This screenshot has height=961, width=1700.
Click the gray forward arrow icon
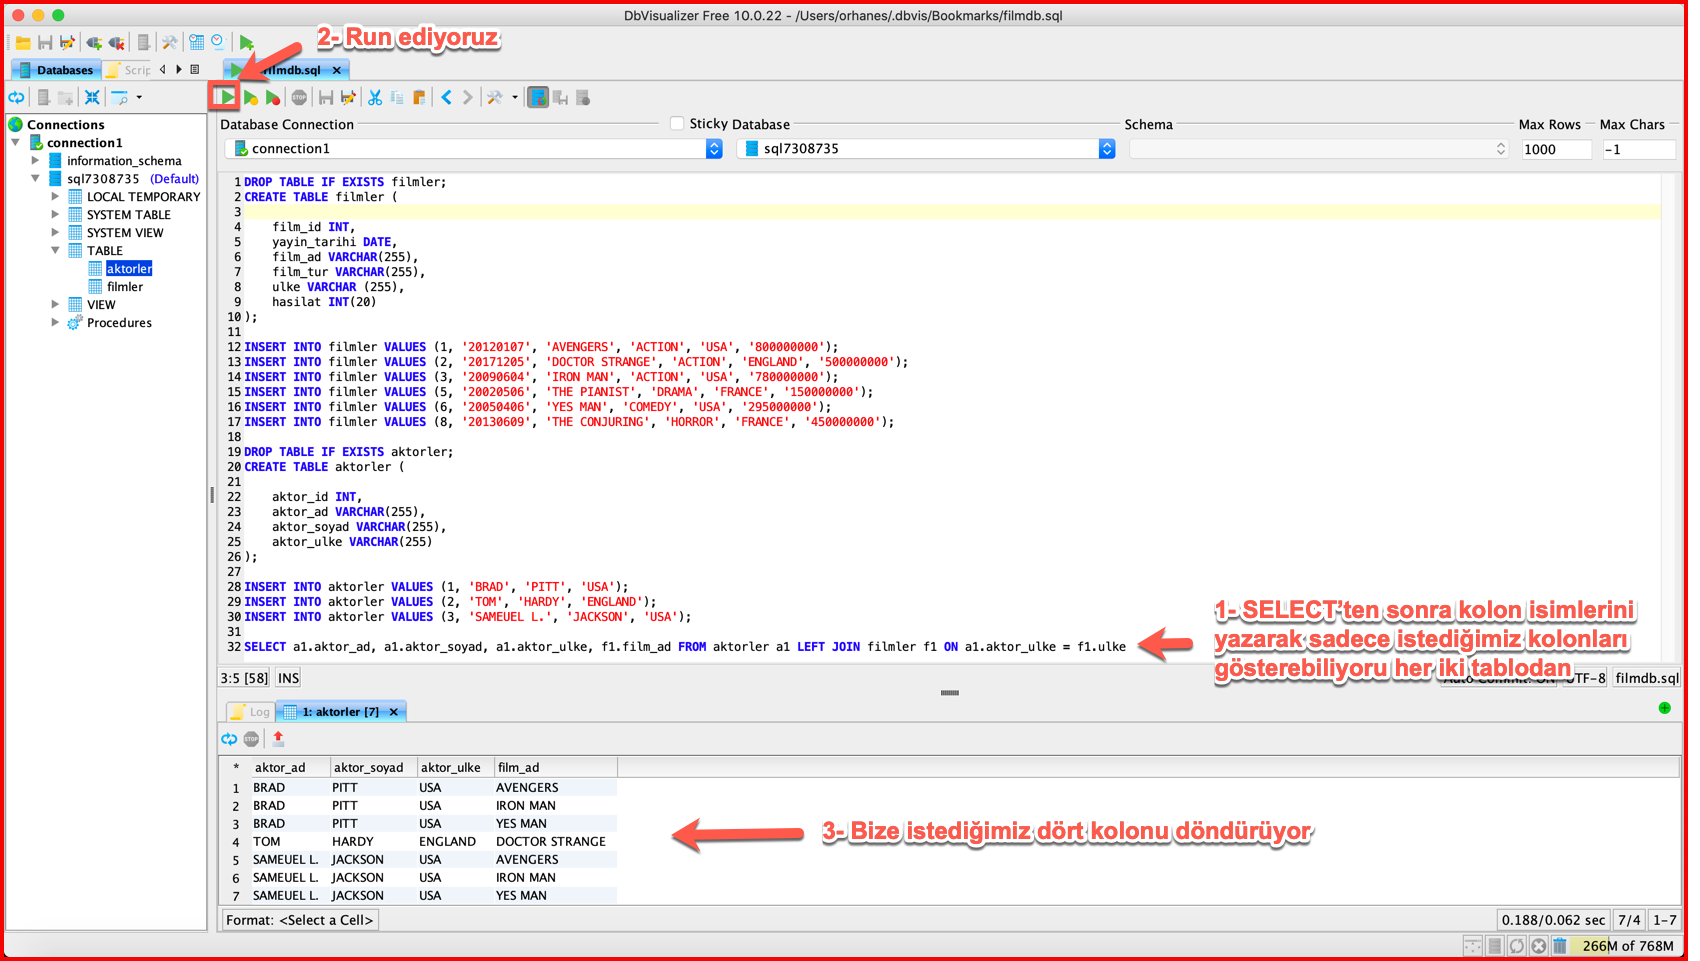click(467, 97)
